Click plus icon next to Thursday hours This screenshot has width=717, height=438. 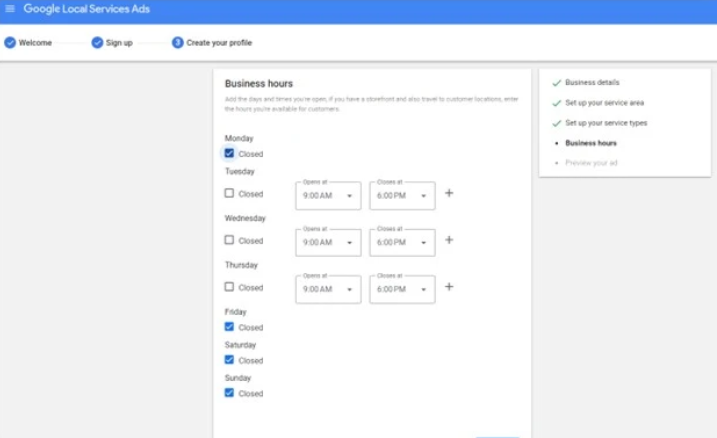(x=449, y=287)
